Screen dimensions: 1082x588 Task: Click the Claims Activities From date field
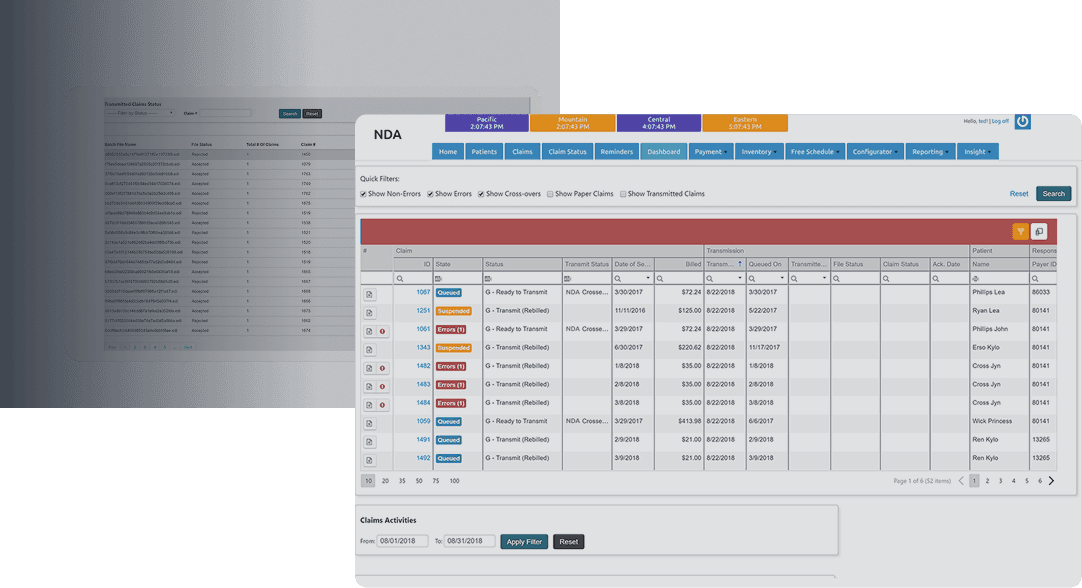click(x=402, y=541)
